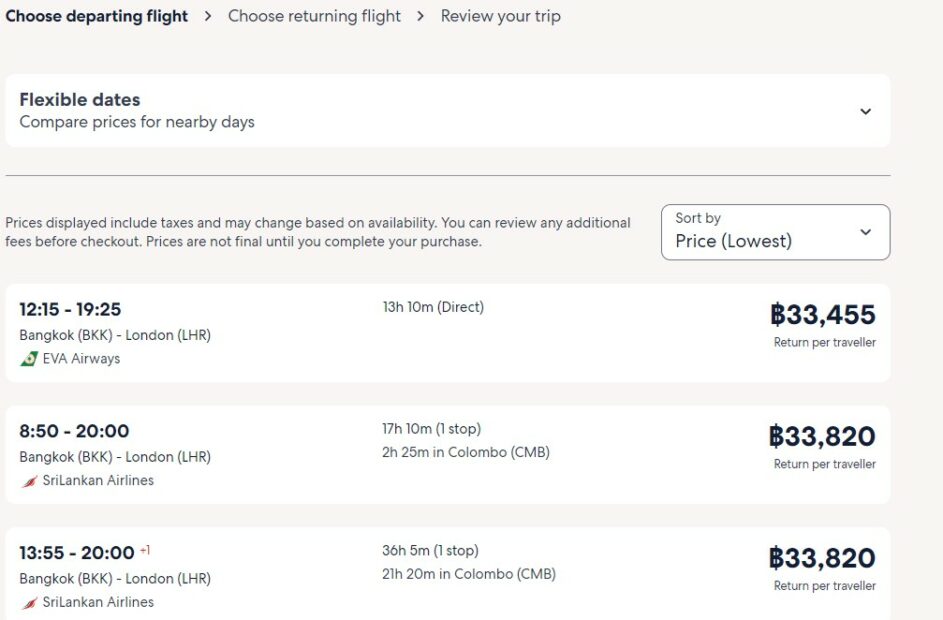Click chevron arrow before Review your trip
Viewport: 943px width, 620px height.
pyautogui.click(x=421, y=16)
